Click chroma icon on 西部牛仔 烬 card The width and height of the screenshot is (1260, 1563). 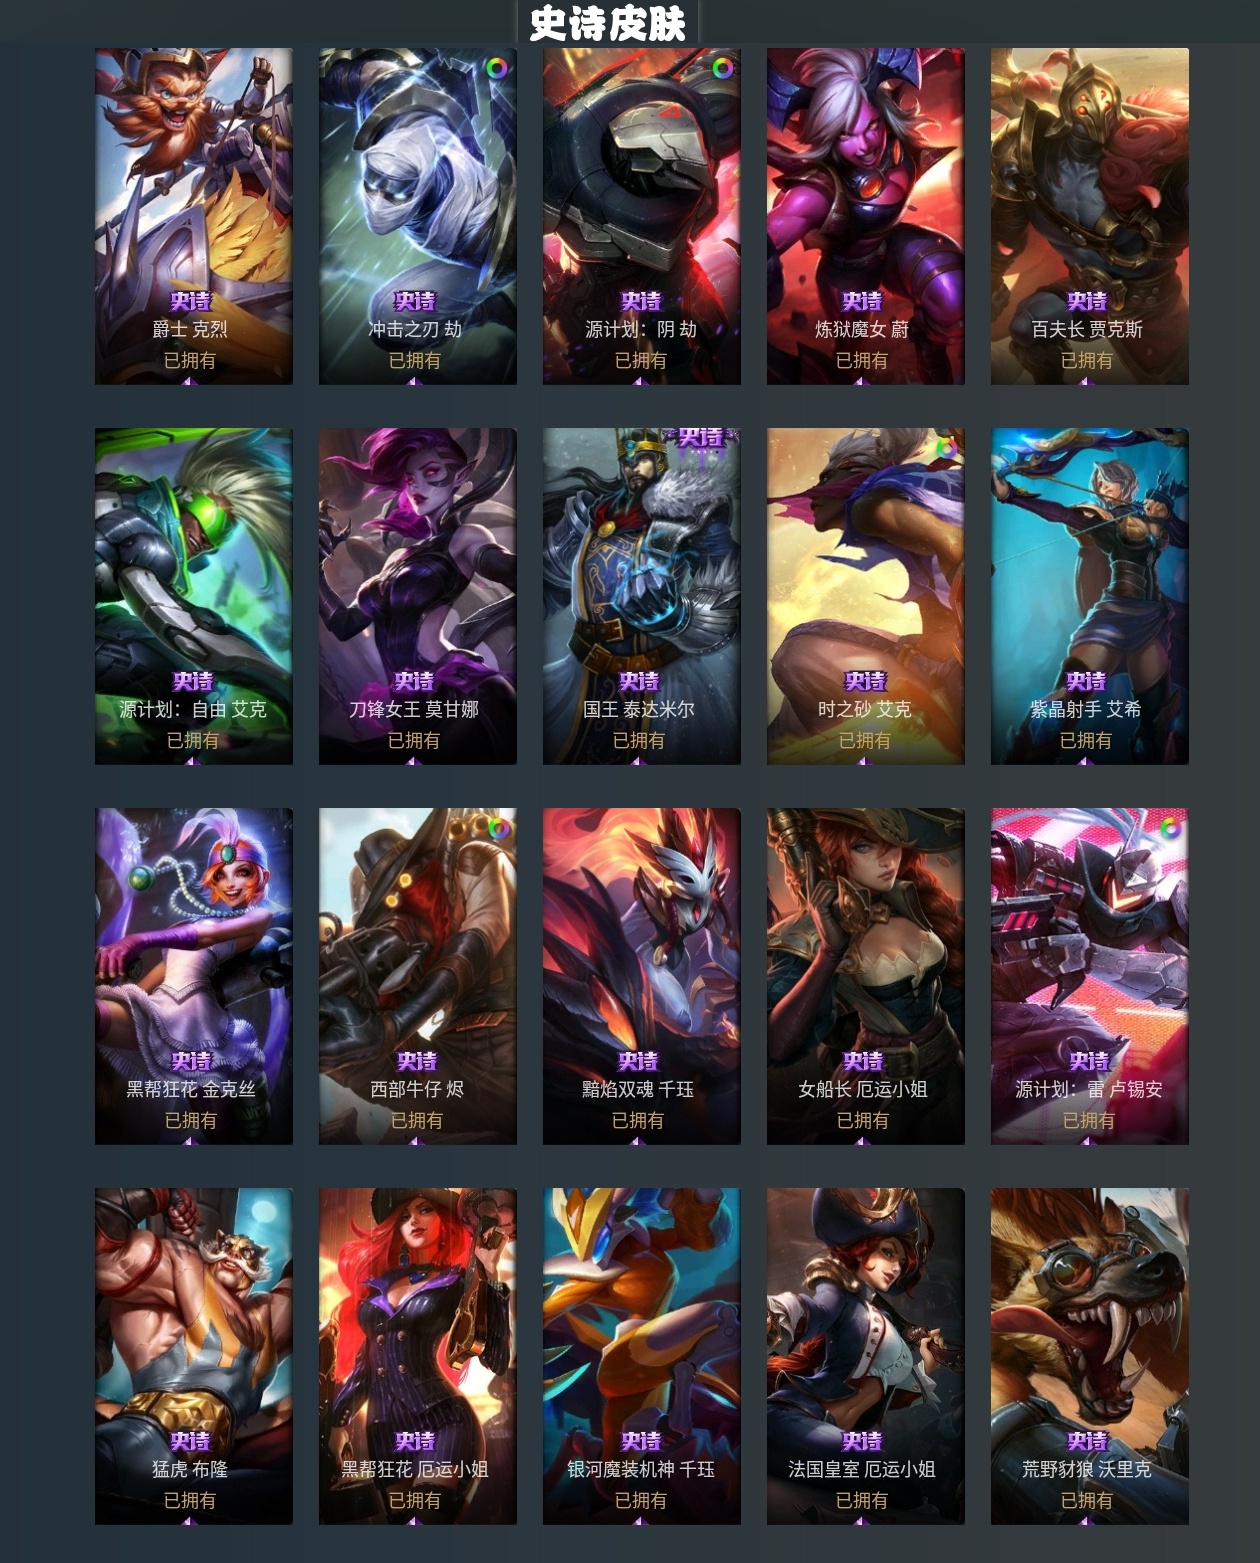click(498, 828)
